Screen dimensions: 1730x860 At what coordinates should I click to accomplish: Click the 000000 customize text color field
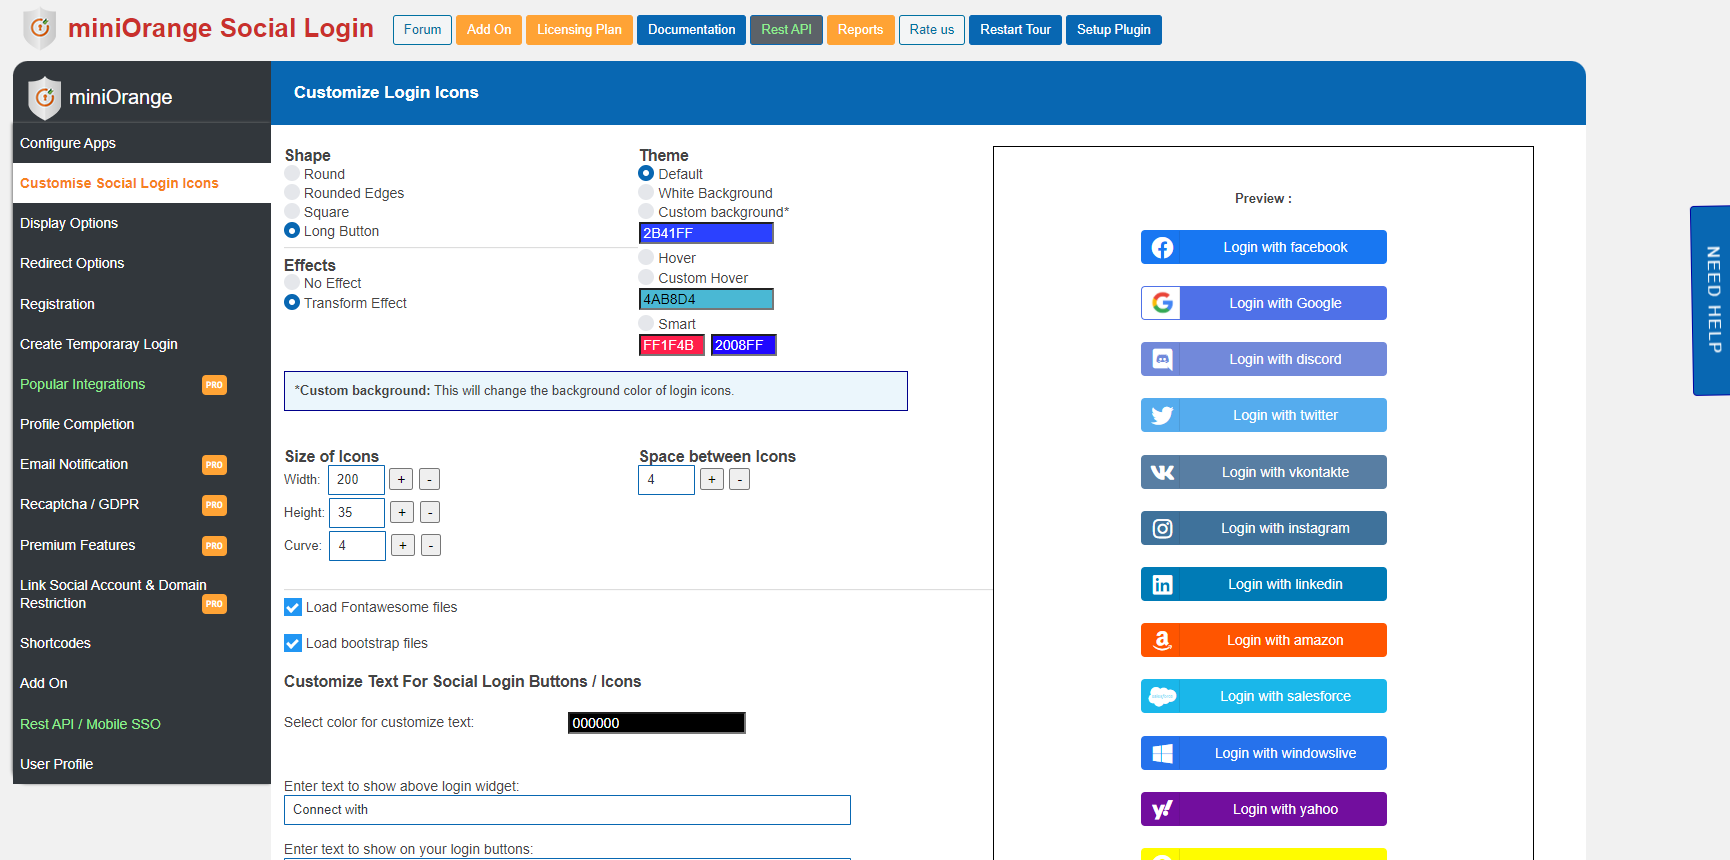point(657,723)
